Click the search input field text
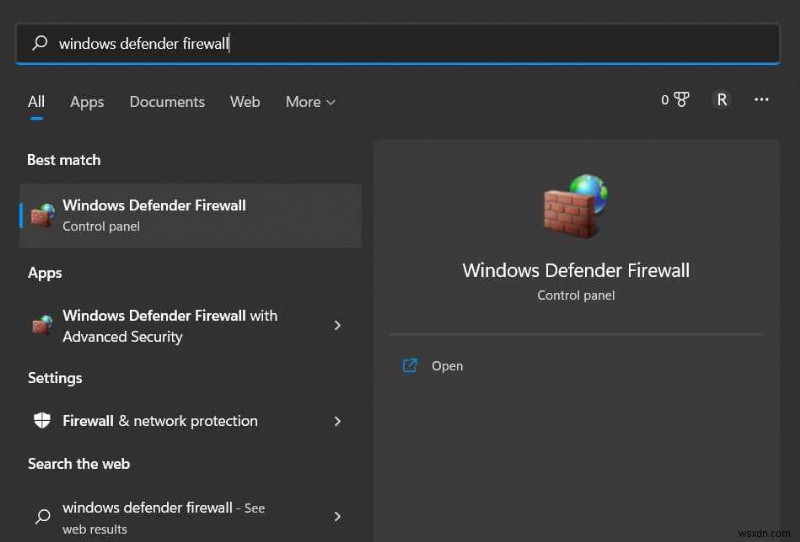 pyautogui.click(x=144, y=43)
